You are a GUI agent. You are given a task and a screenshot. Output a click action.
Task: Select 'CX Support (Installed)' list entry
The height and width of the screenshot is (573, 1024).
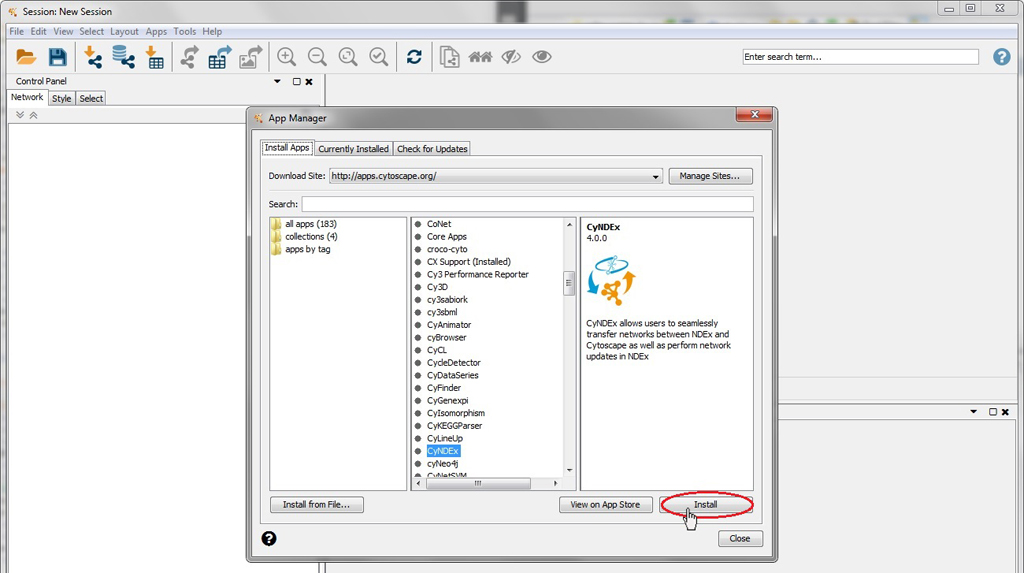pos(468,261)
